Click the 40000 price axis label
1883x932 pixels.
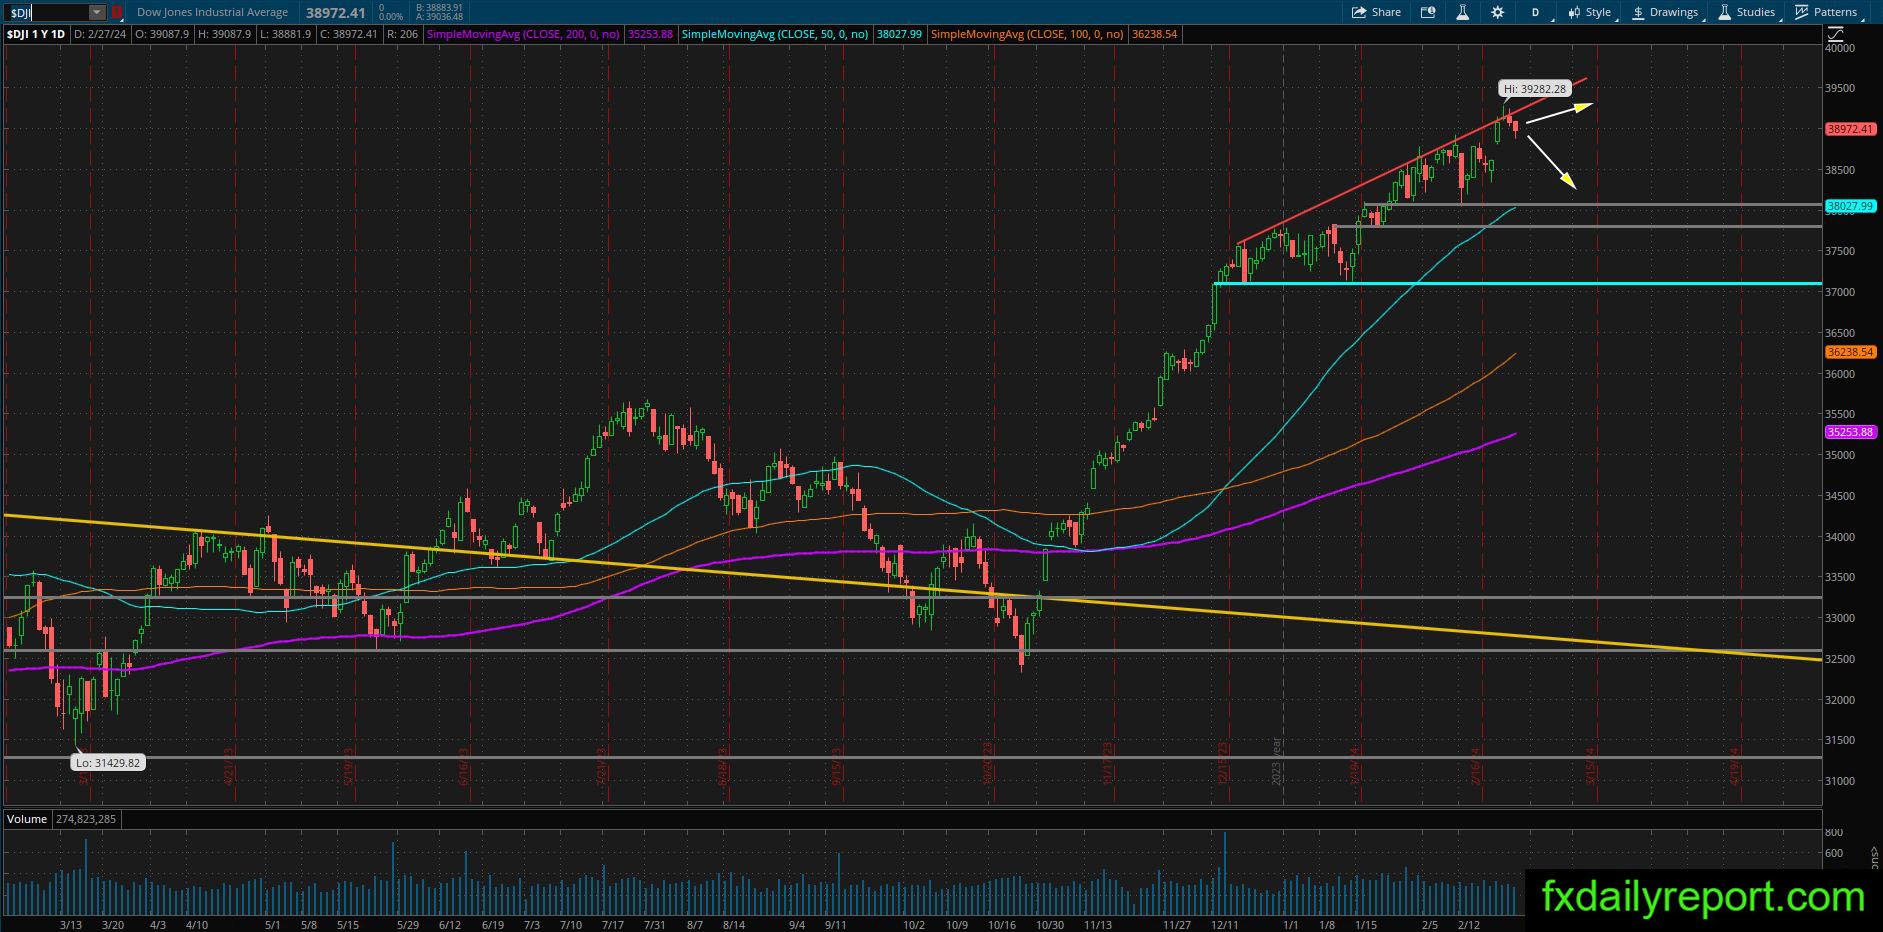[x=1840, y=48]
